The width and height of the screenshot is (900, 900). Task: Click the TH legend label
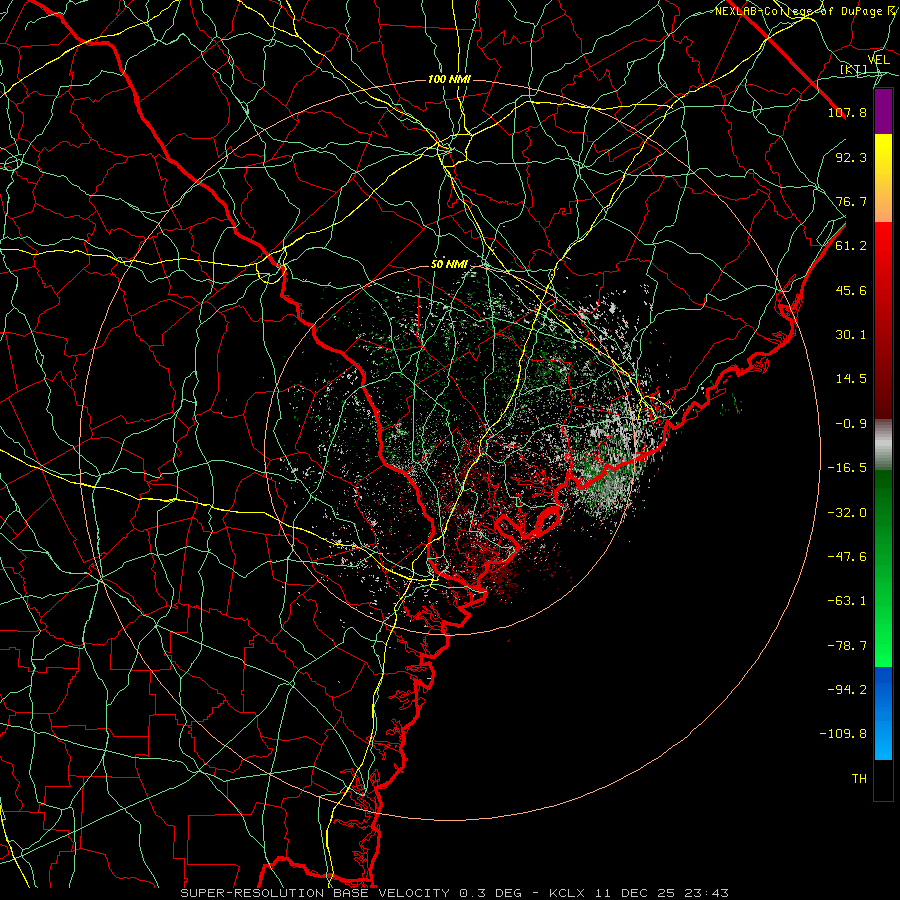pyautogui.click(x=859, y=779)
